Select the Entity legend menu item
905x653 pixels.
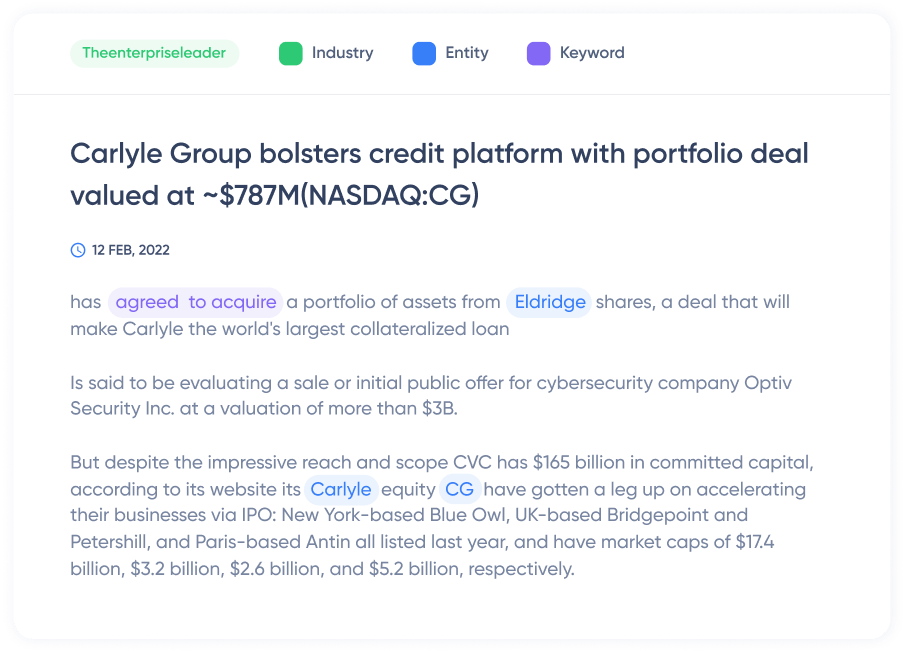click(449, 52)
